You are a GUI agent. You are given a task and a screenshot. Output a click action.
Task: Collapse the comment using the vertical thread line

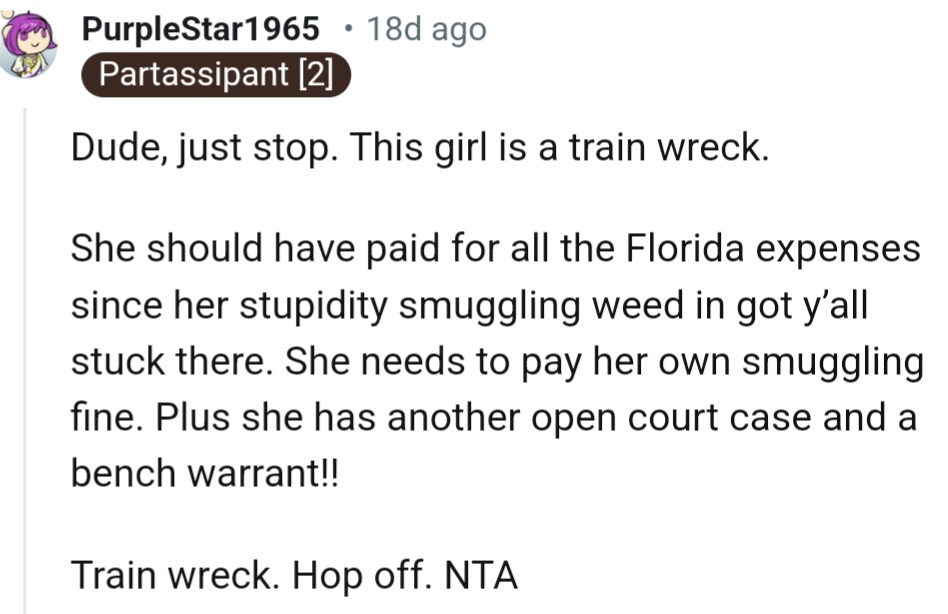coord(25,361)
